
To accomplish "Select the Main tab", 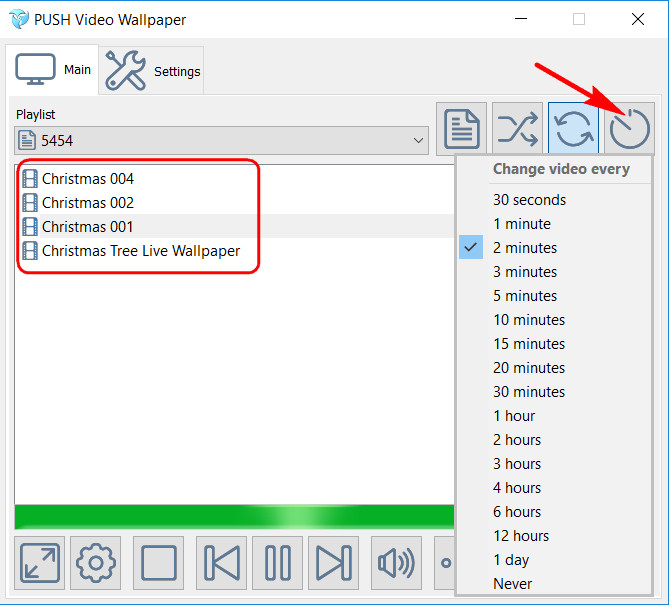I will pyautogui.click(x=52, y=70).
